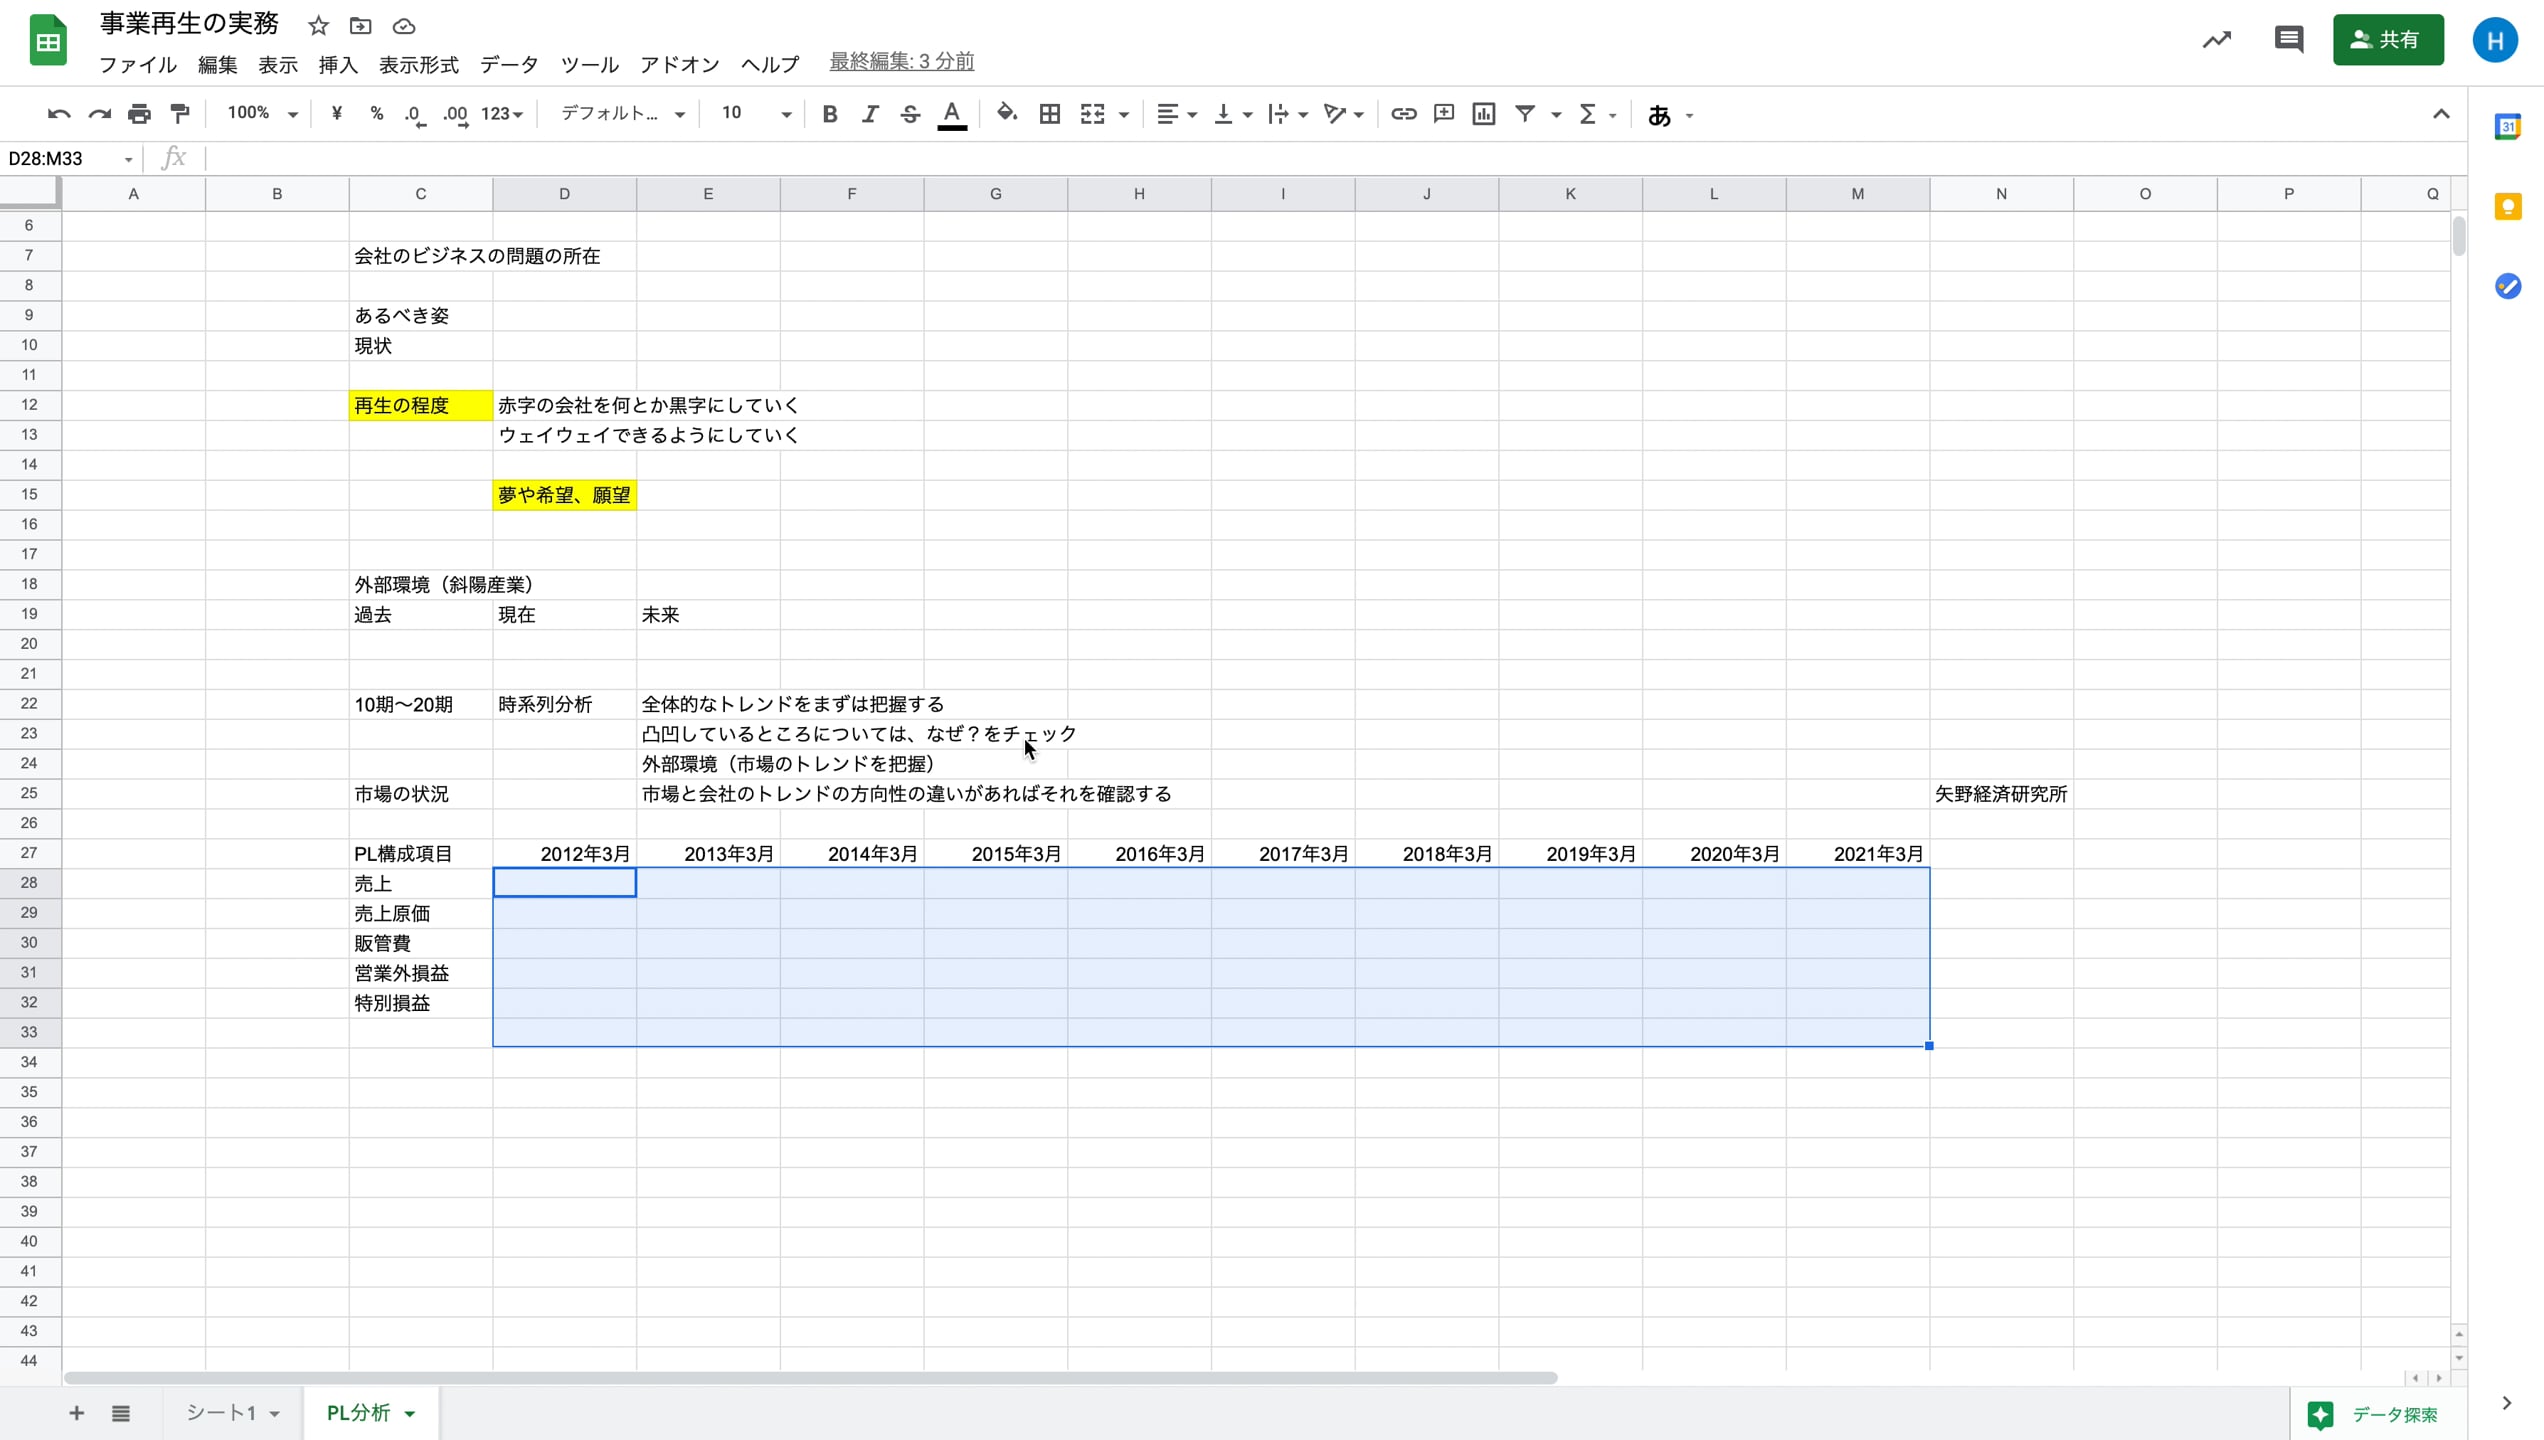Image resolution: width=2544 pixels, height=1440 pixels.
Task: Click the green 共有 share button
Action: [2388, 40]
